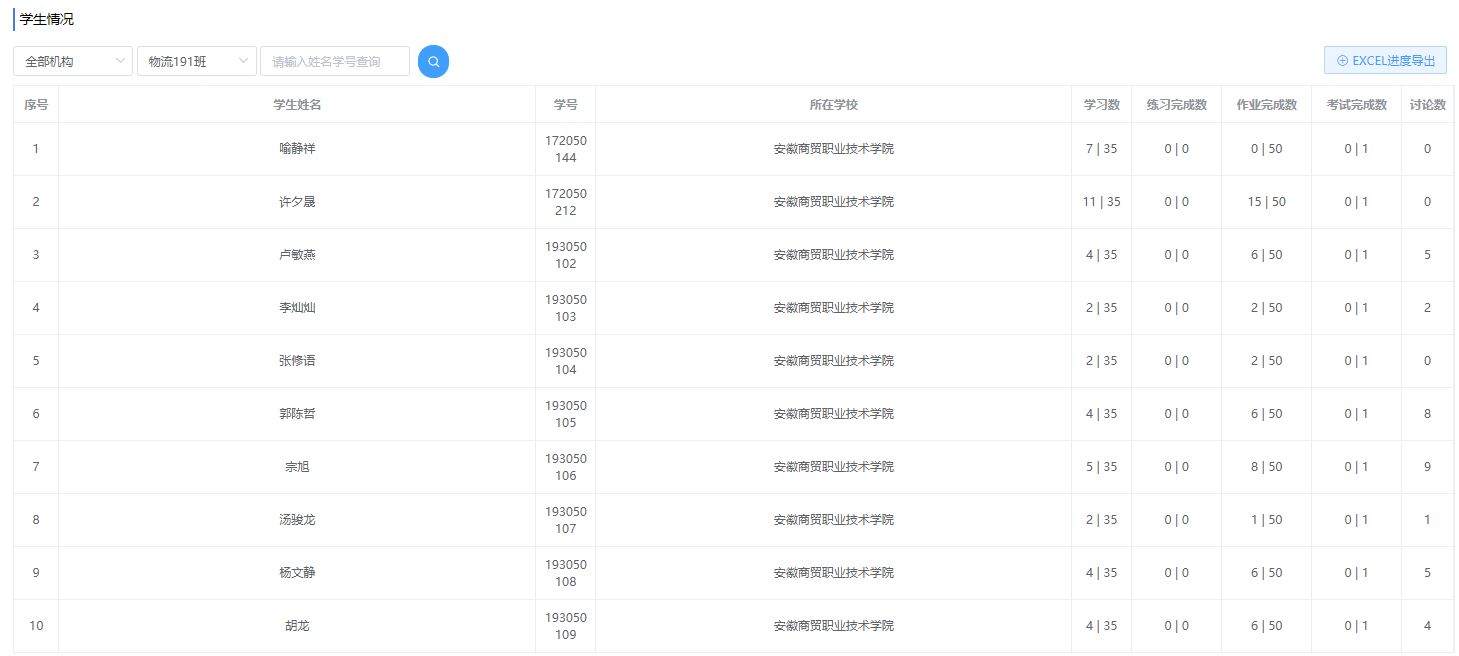Open the 全部机构 organization dropdown
Screen dimensions: 1459x656
point(72,61)
